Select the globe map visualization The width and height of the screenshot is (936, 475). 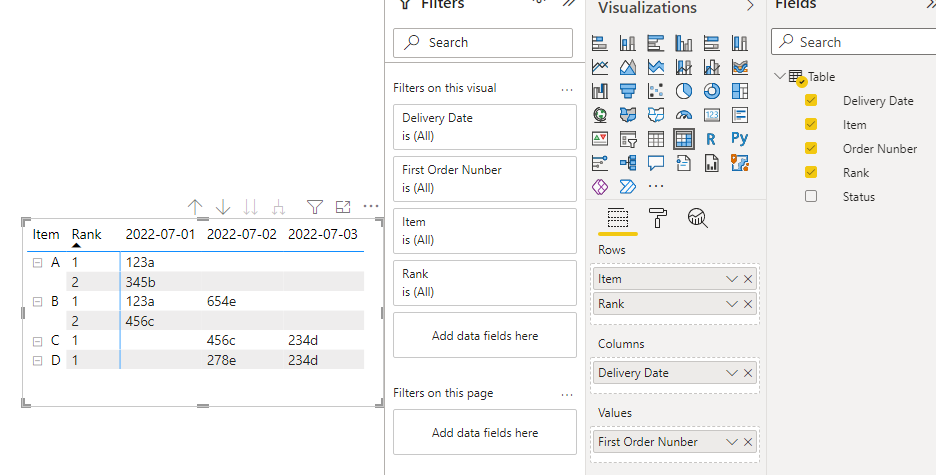click(599, 115)
